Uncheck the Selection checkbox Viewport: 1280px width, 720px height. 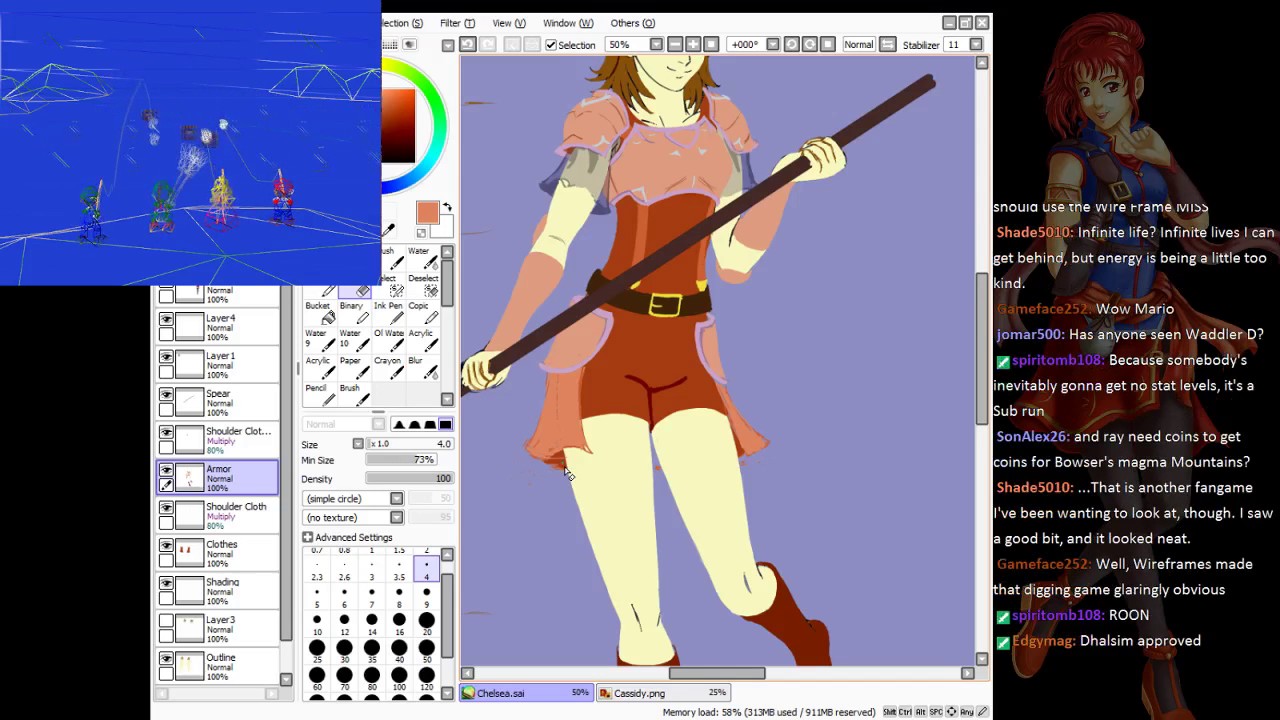(551, 45)
